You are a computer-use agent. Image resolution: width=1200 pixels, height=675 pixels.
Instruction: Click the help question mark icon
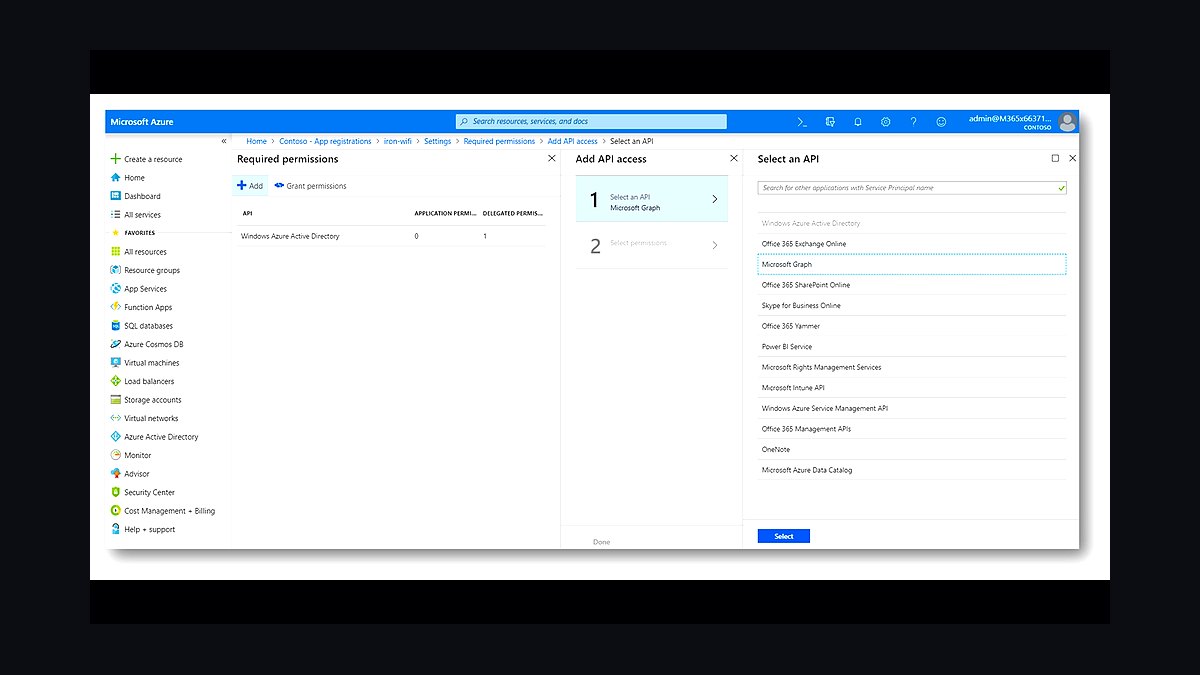click(x=913, y=122)
